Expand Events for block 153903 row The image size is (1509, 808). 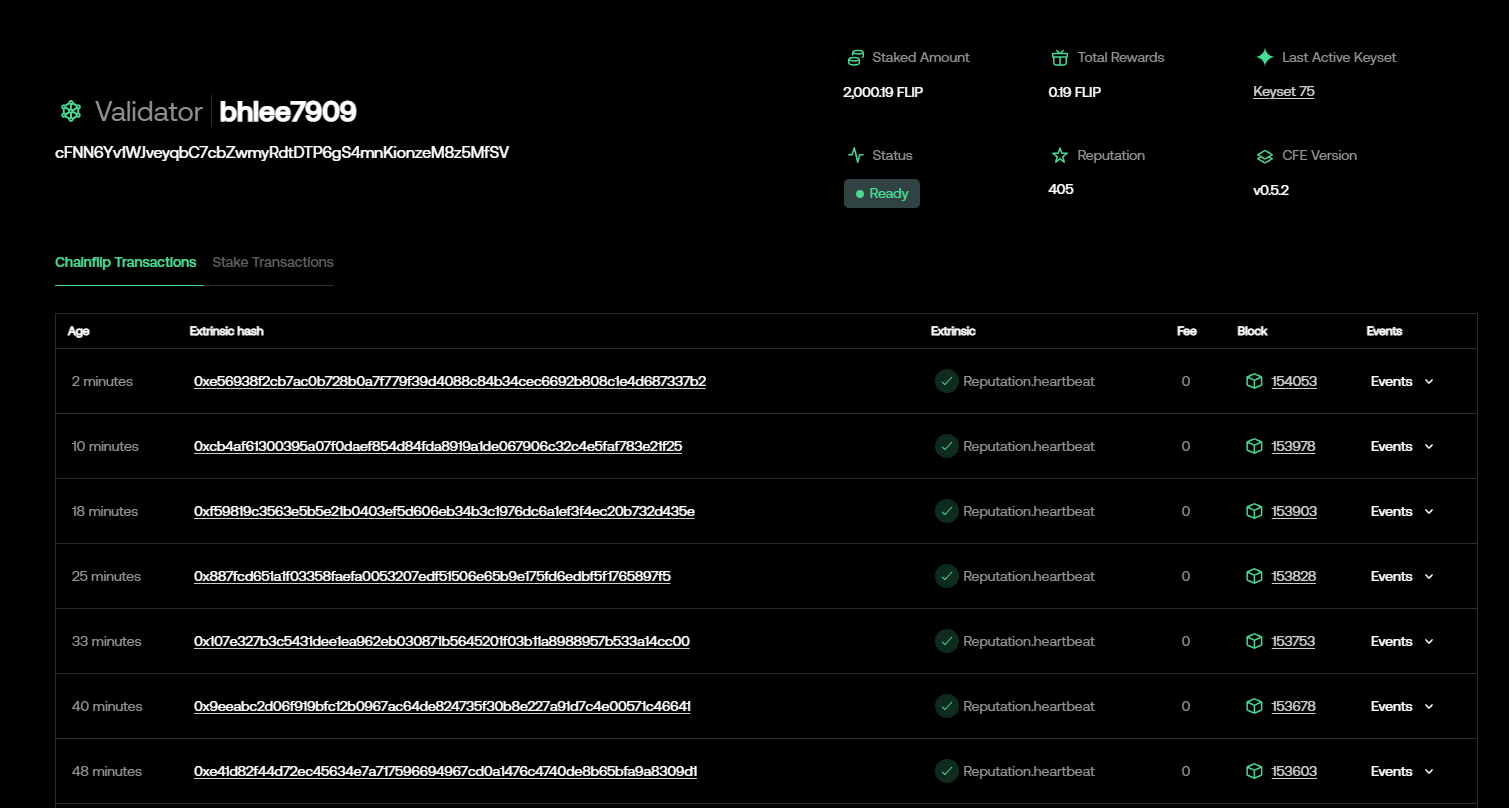tap(1402, 511)
